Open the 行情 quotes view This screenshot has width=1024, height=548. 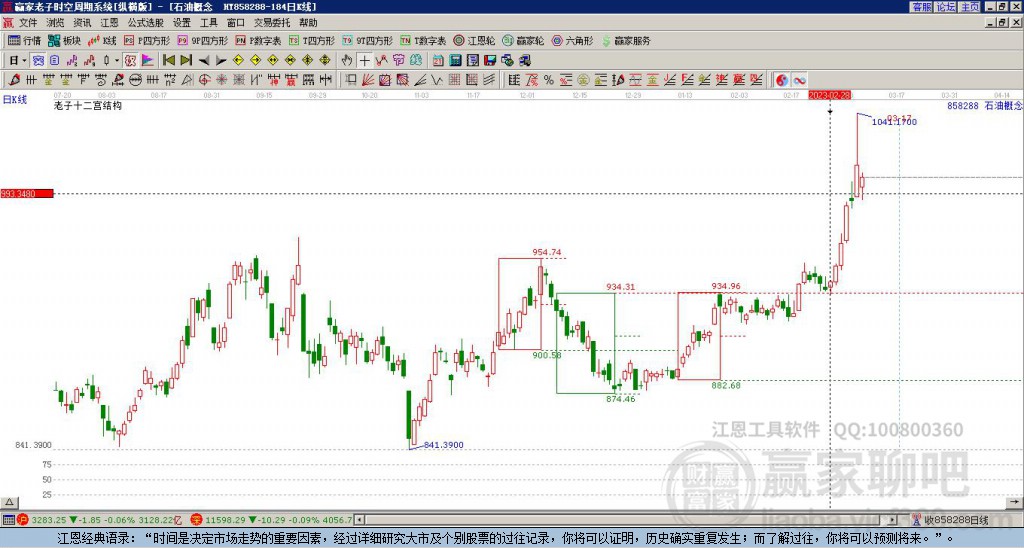click(25, 40)
